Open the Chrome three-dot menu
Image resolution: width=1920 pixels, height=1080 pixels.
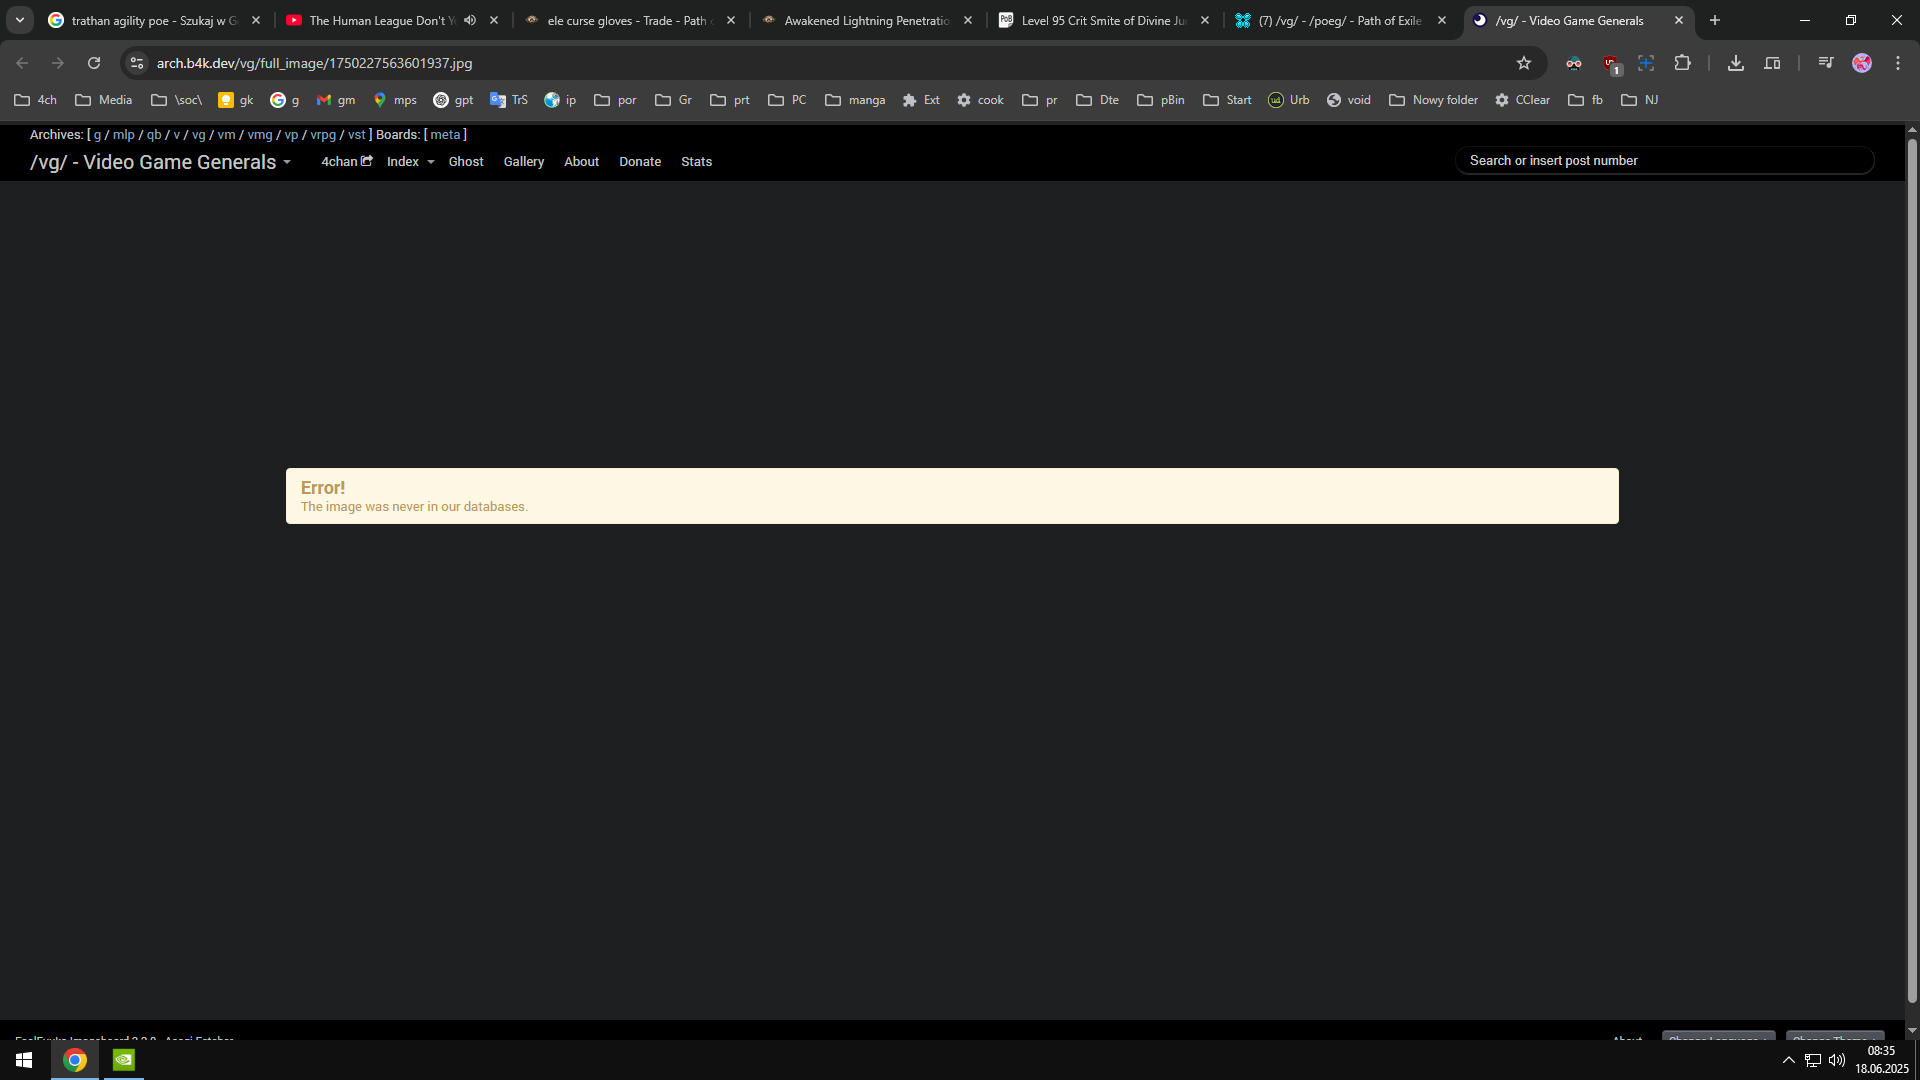(x=1898, y=63)
